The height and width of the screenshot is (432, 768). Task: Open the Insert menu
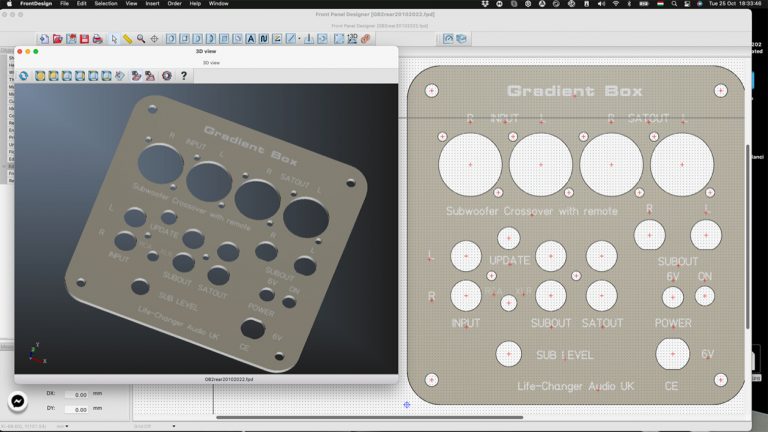click(152, 3)
